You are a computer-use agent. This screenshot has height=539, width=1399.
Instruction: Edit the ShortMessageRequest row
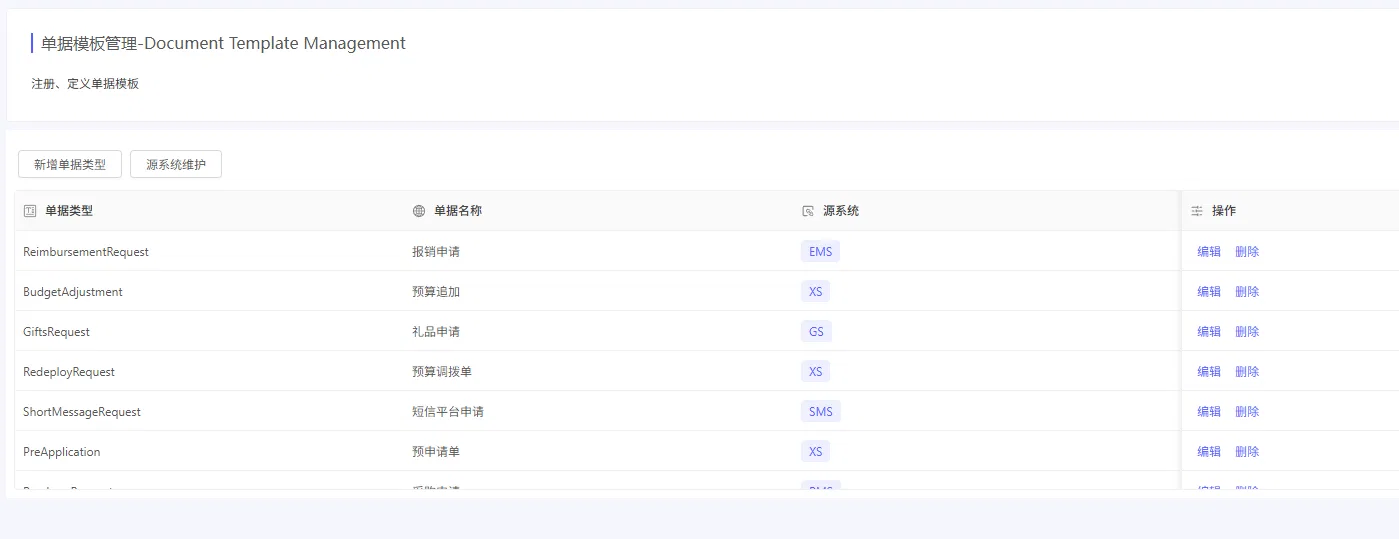coord(1209,412)
